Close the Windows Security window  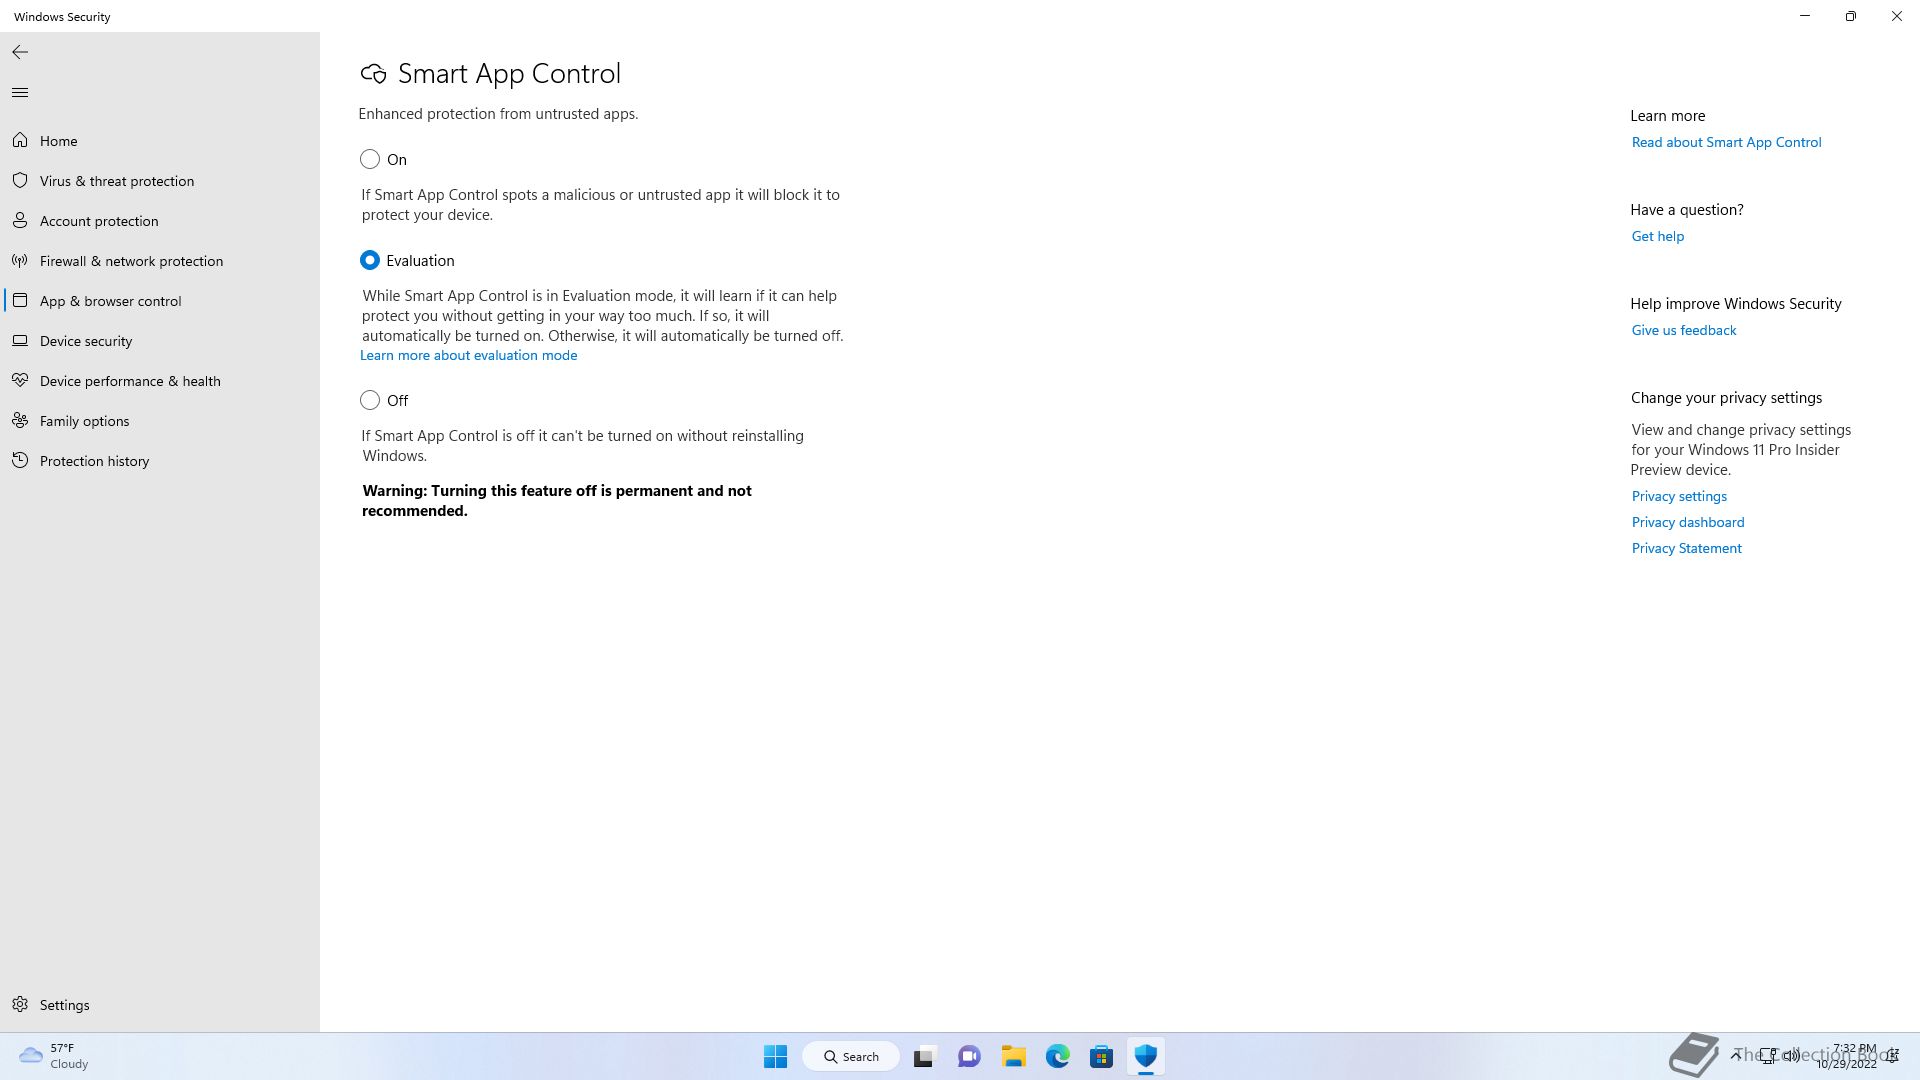(x=1897, y=16)
